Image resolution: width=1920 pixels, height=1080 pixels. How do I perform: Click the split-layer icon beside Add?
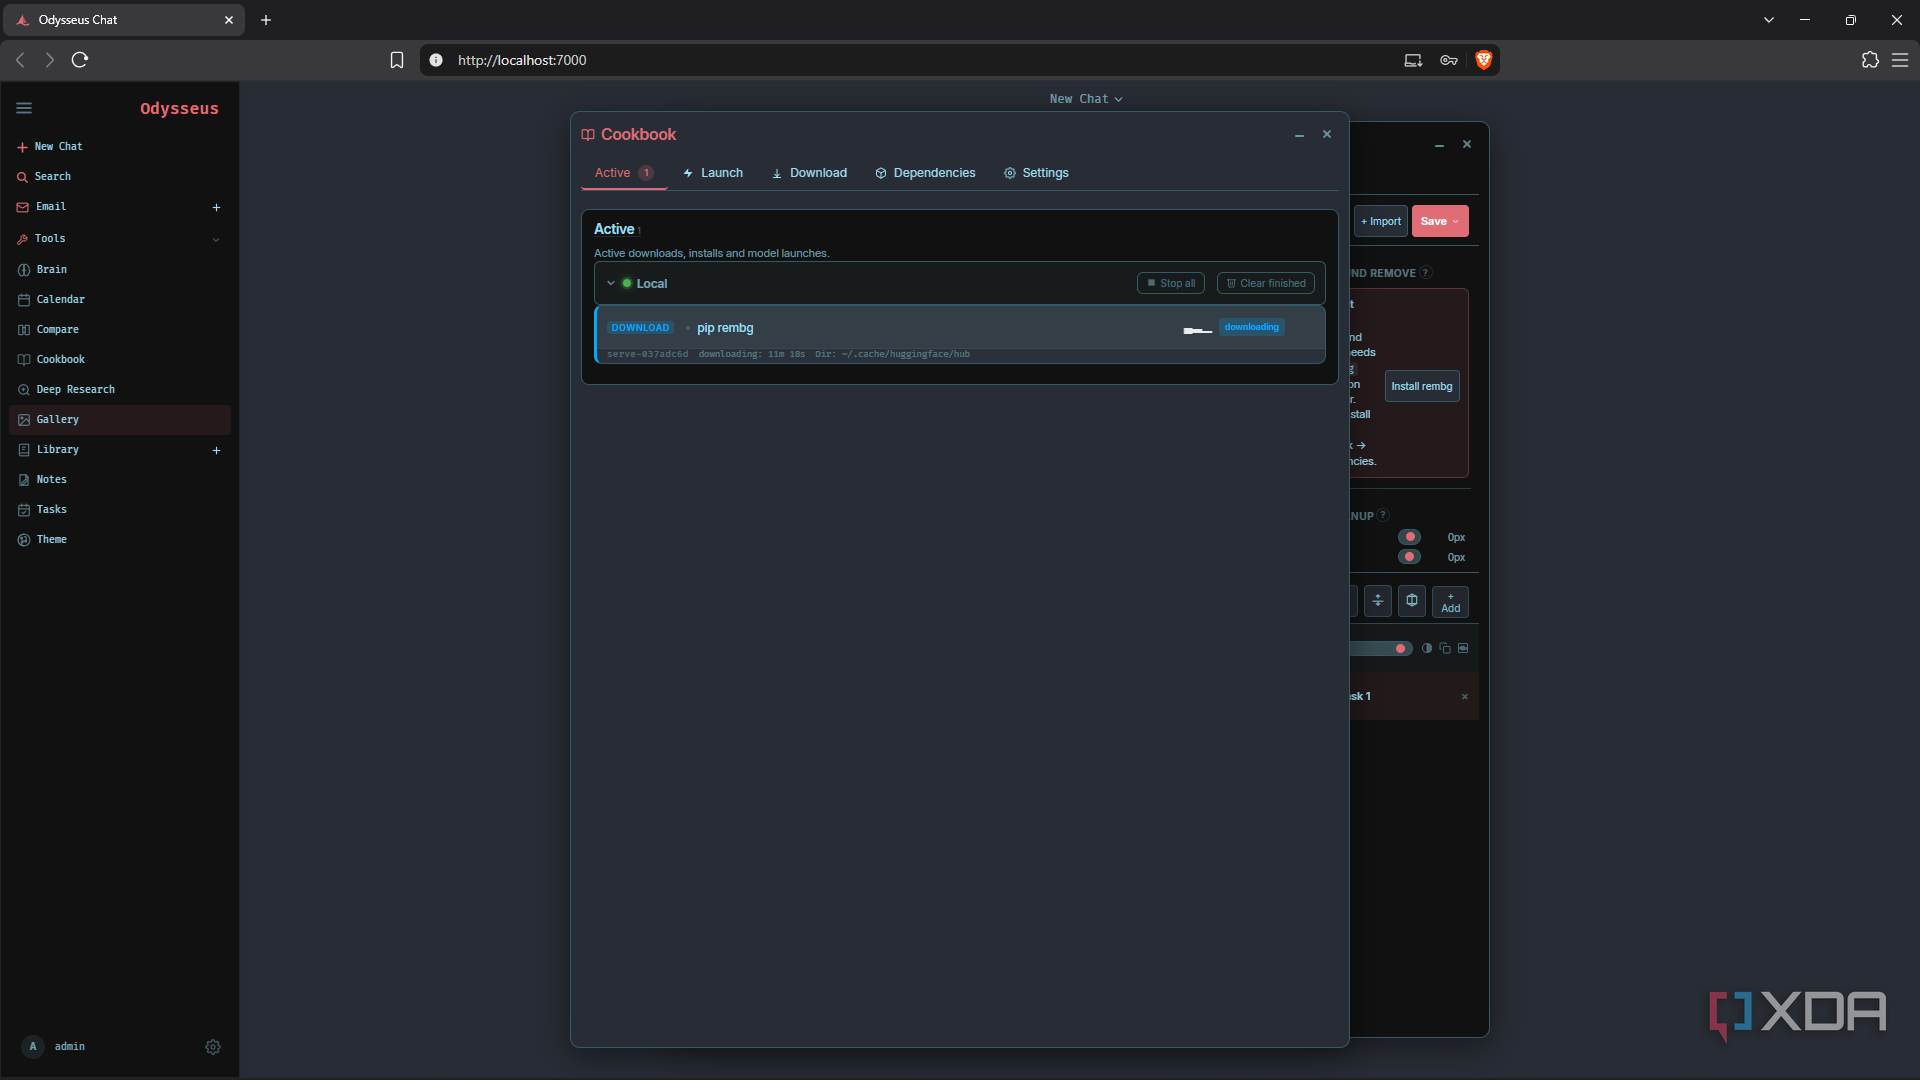[1378, 601]
